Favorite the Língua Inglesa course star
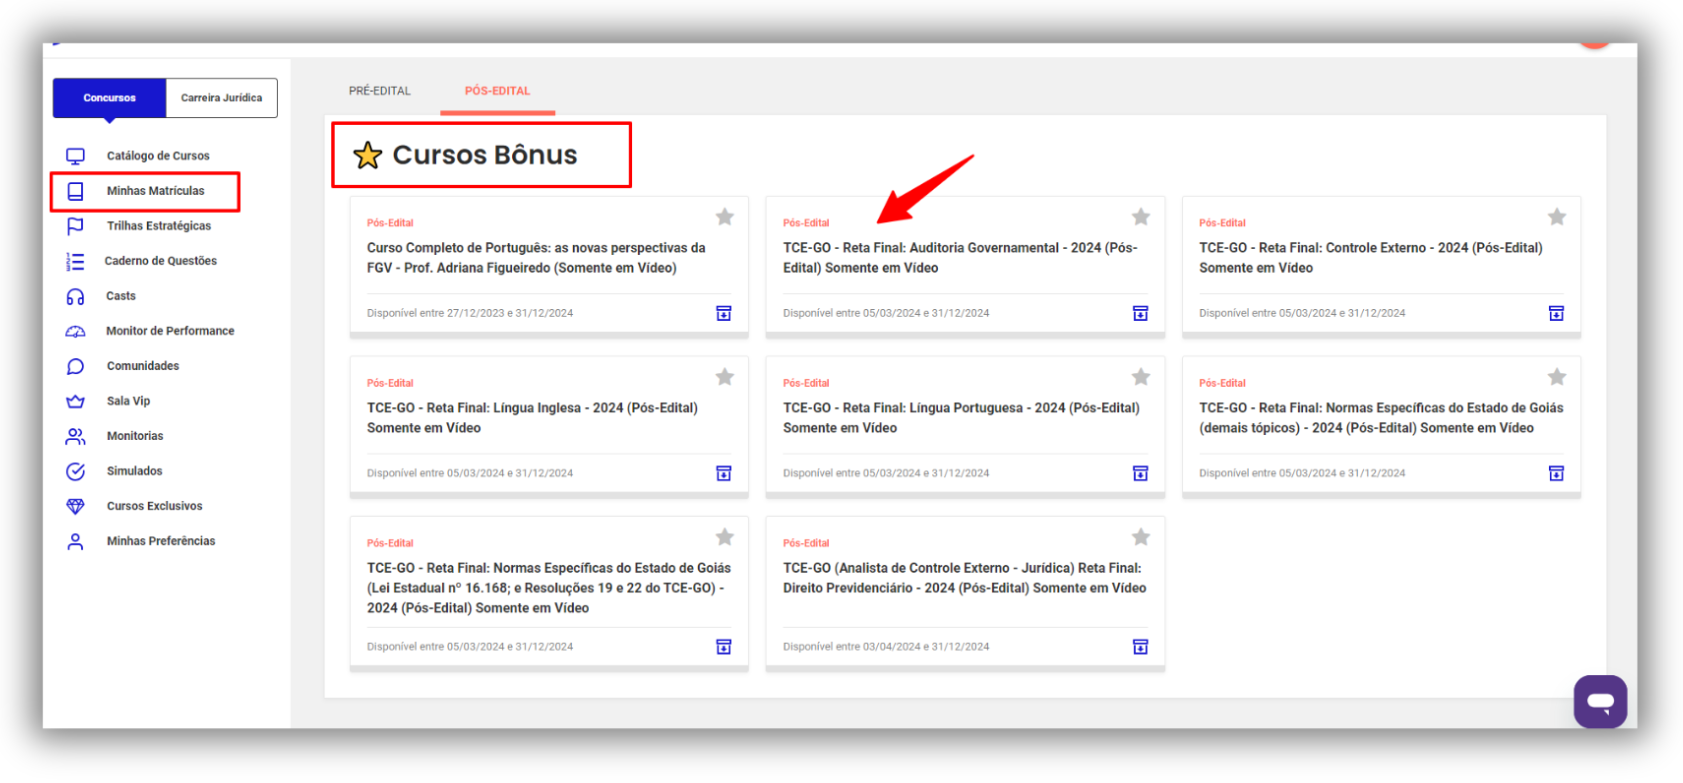Screen dimensions: 1683x783 coord(725,377)
